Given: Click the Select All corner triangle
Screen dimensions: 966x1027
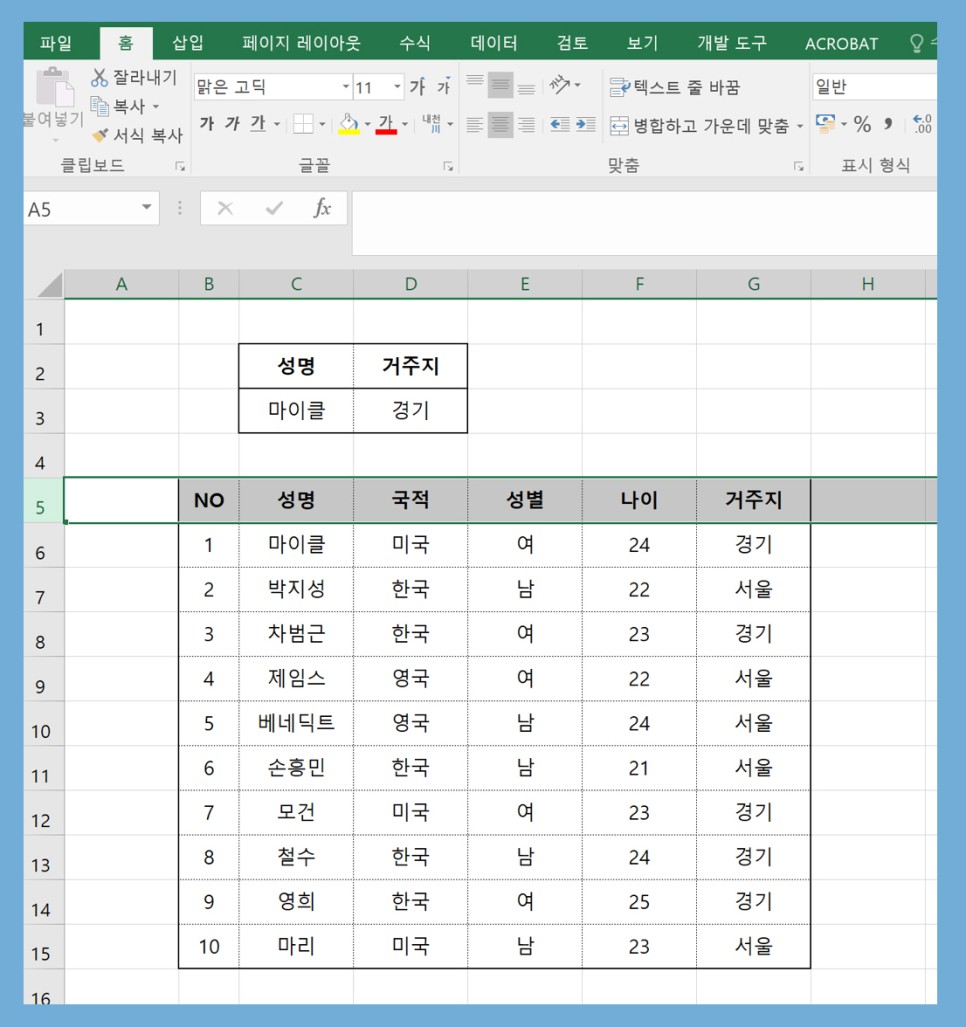Looking at the screenshot, I should pyautogui.click(x=50, y=285).
